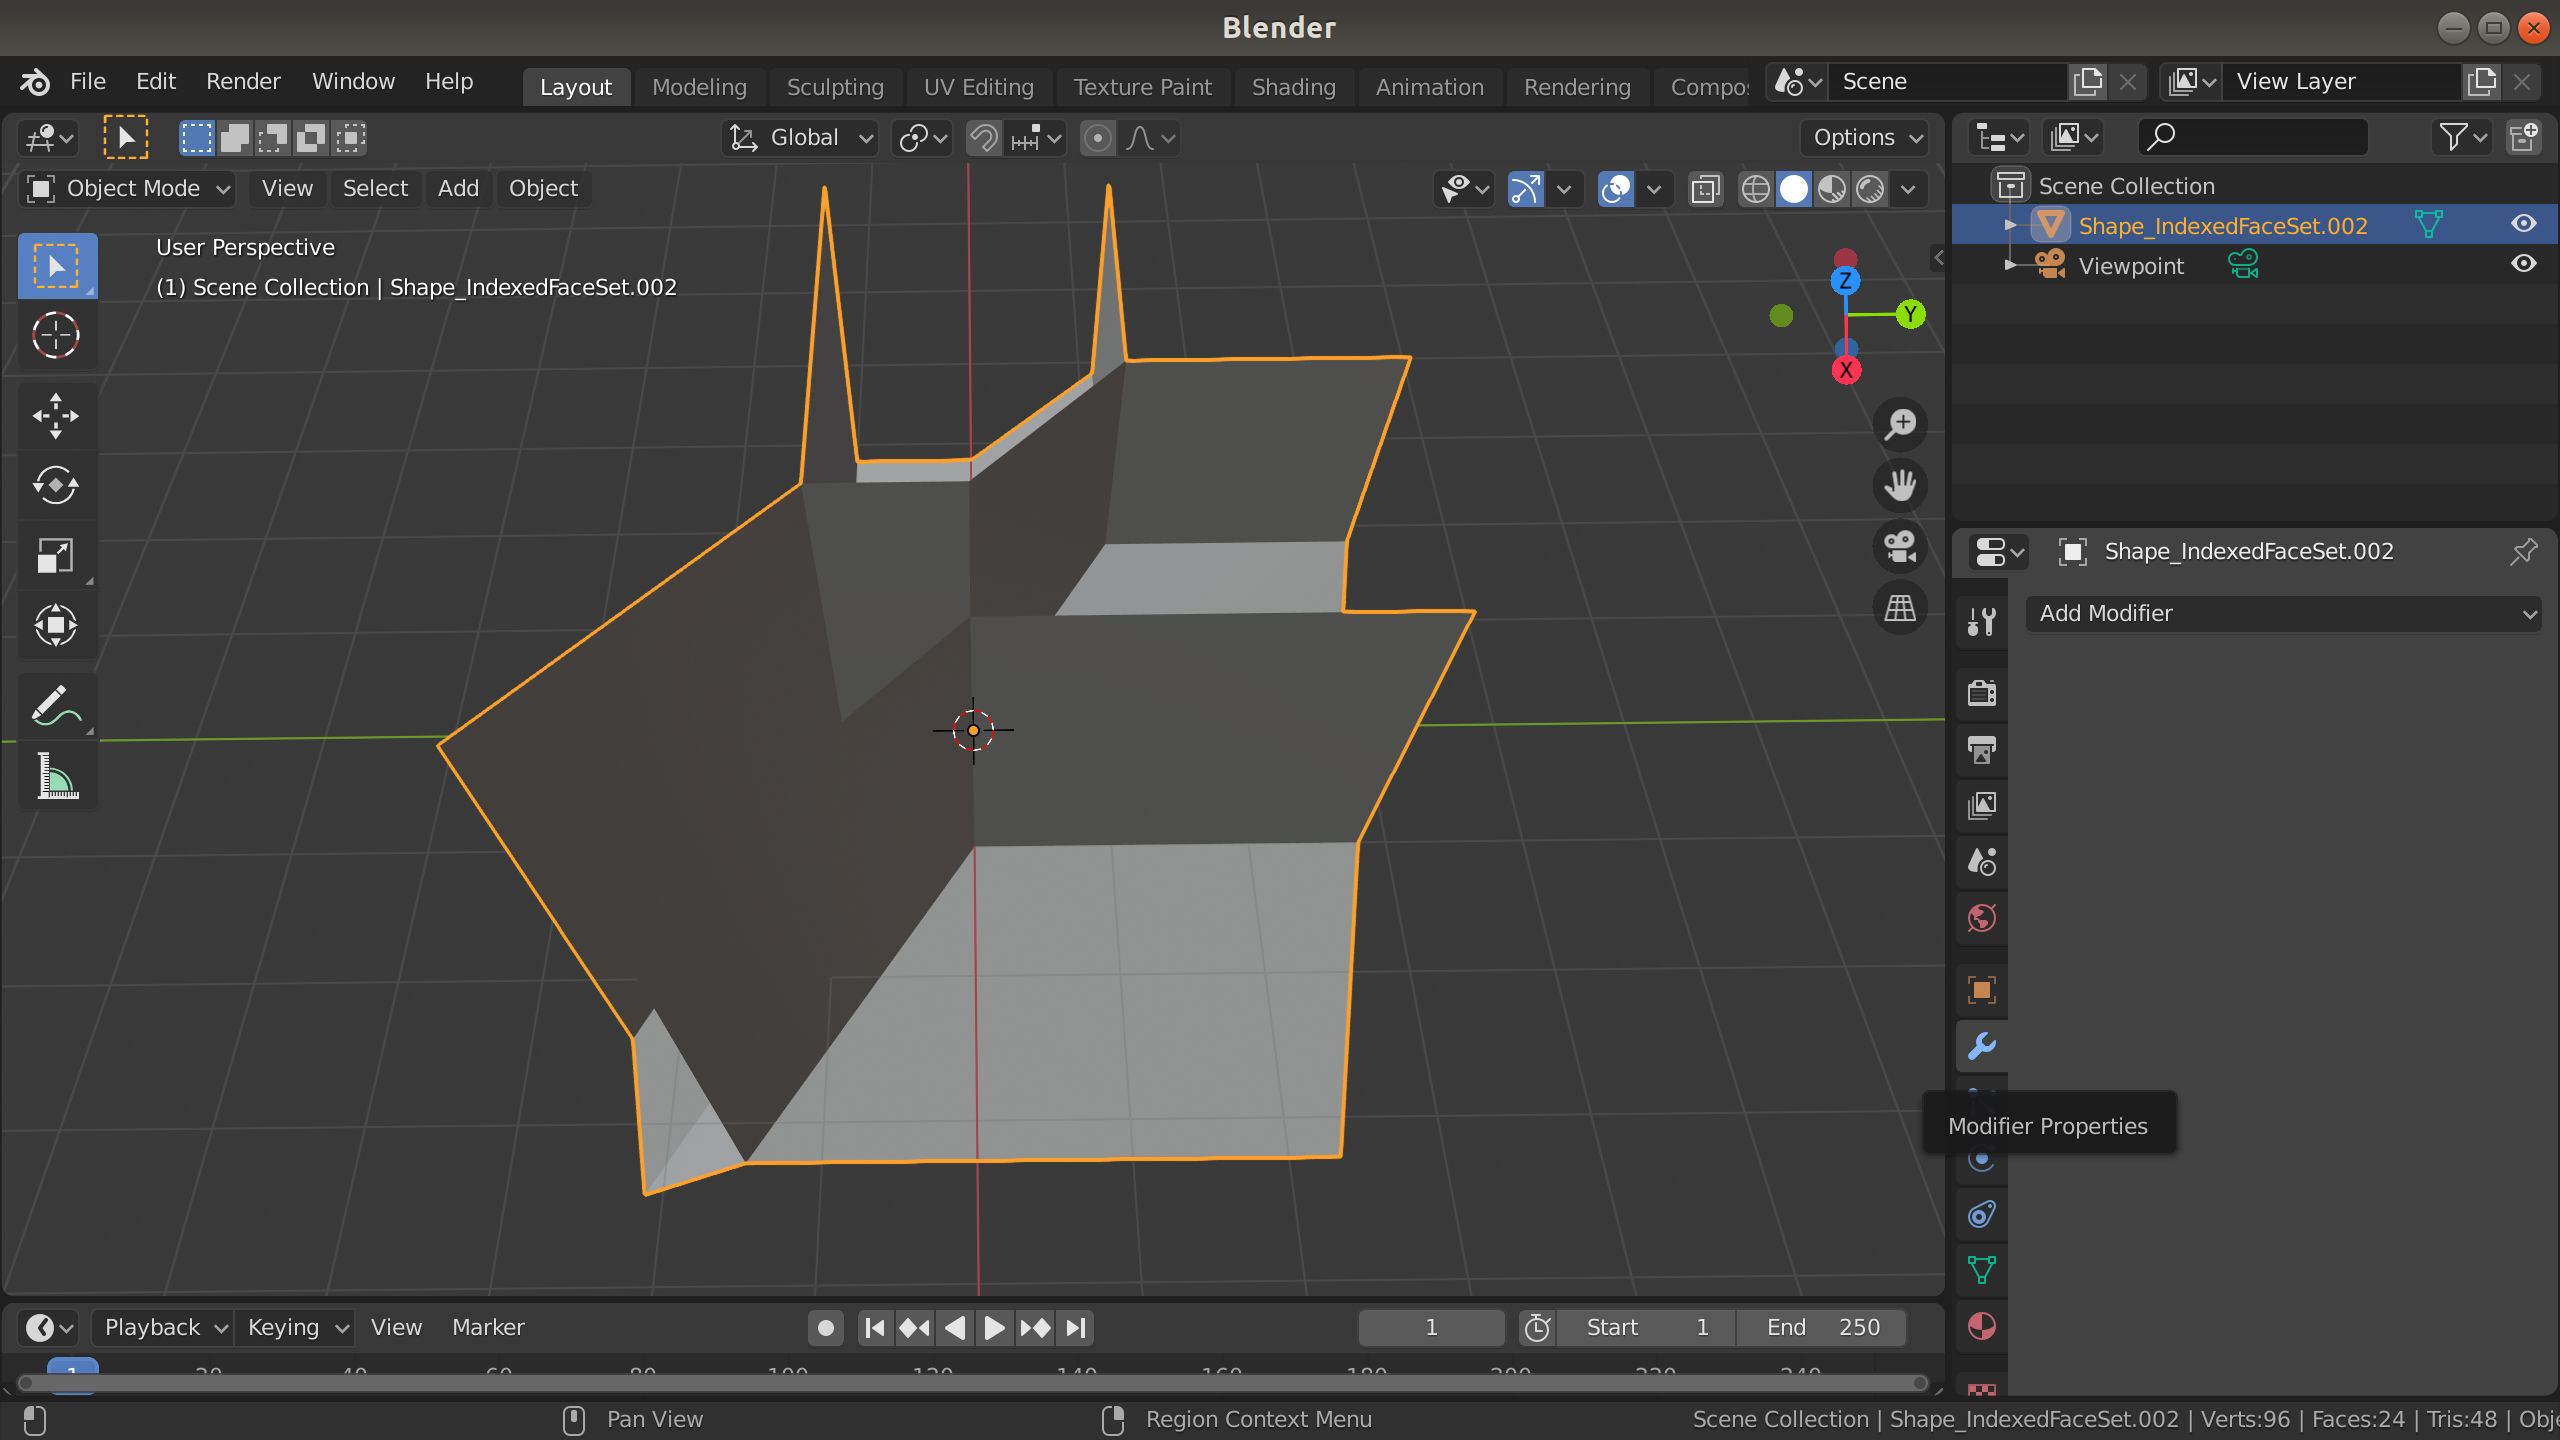Open the Material properties tab
2560x1440 pixels.
click(x=1981, y=1326)
